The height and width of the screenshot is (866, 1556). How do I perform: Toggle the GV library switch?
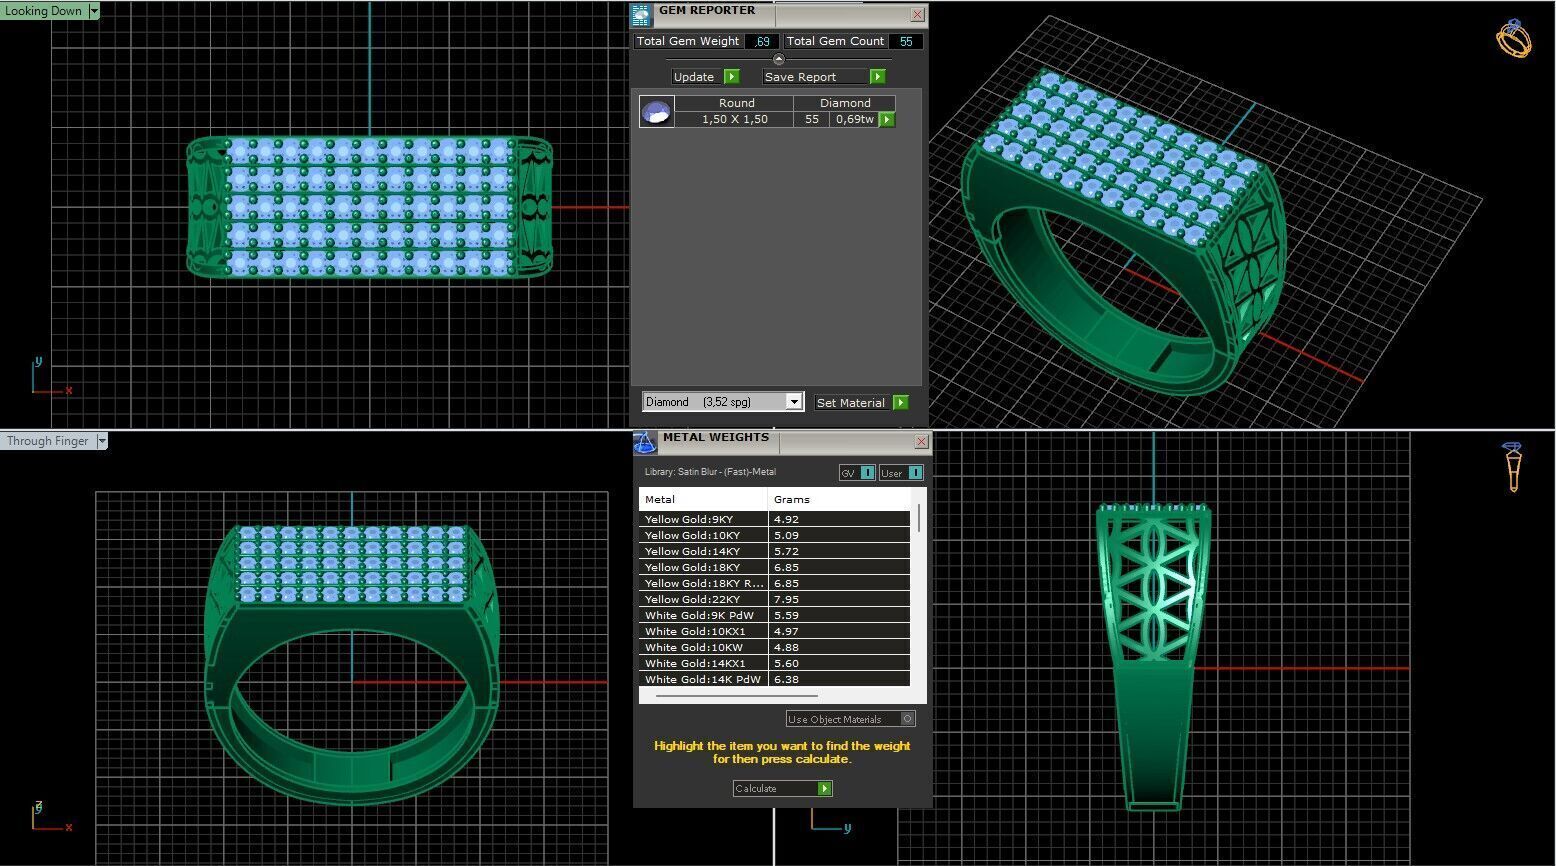857,473
